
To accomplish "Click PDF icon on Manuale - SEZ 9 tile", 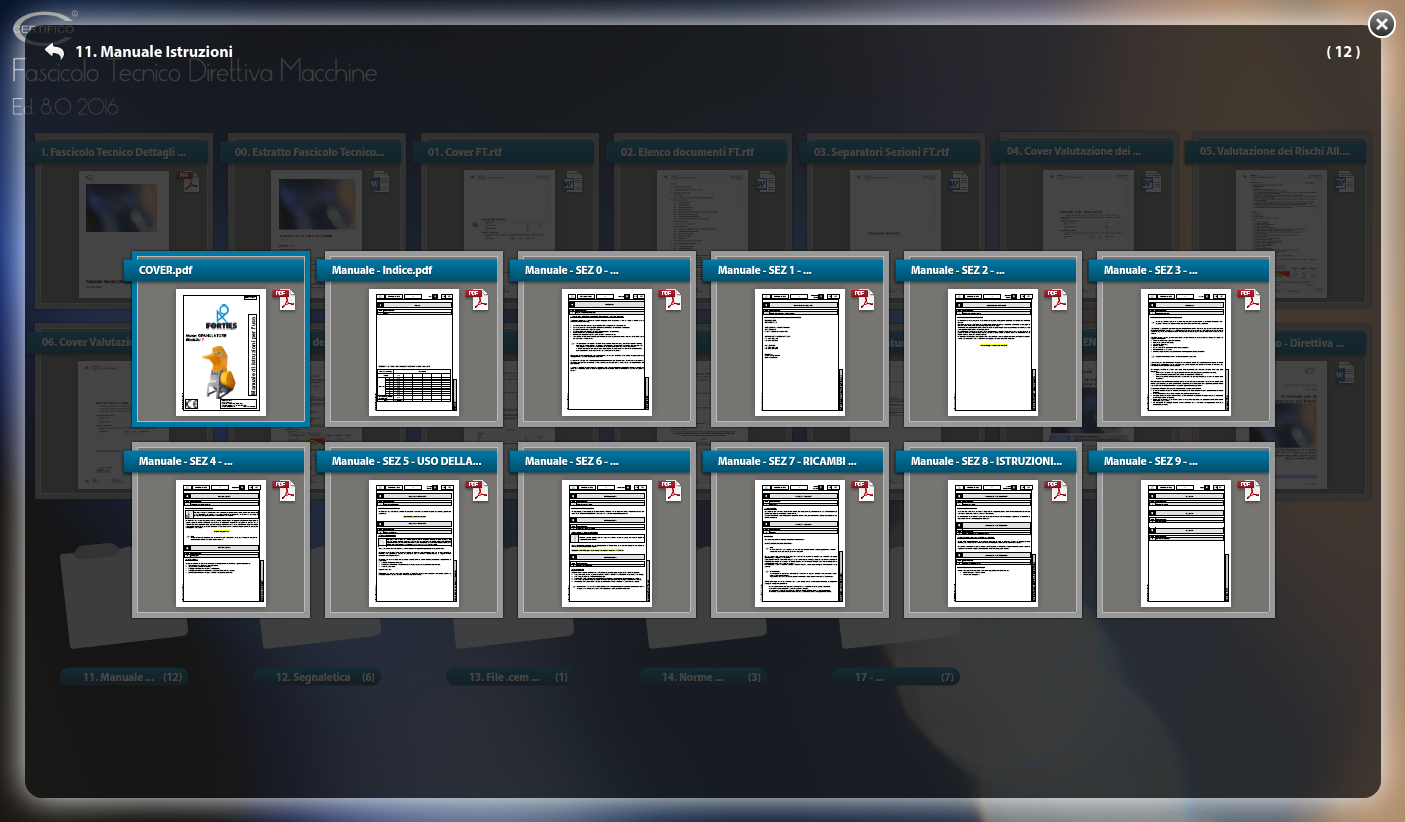I will point(1251,491).
